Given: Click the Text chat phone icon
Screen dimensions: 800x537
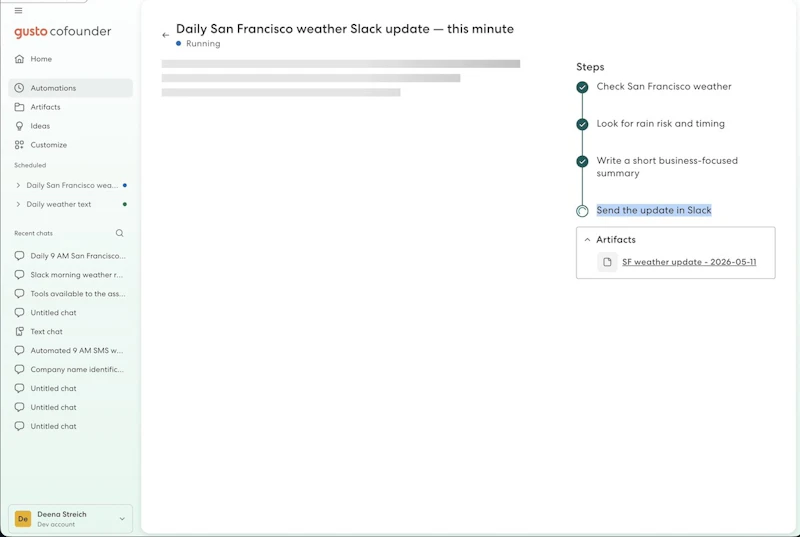Looking at the screenshot, I should (x=19, y=331).
